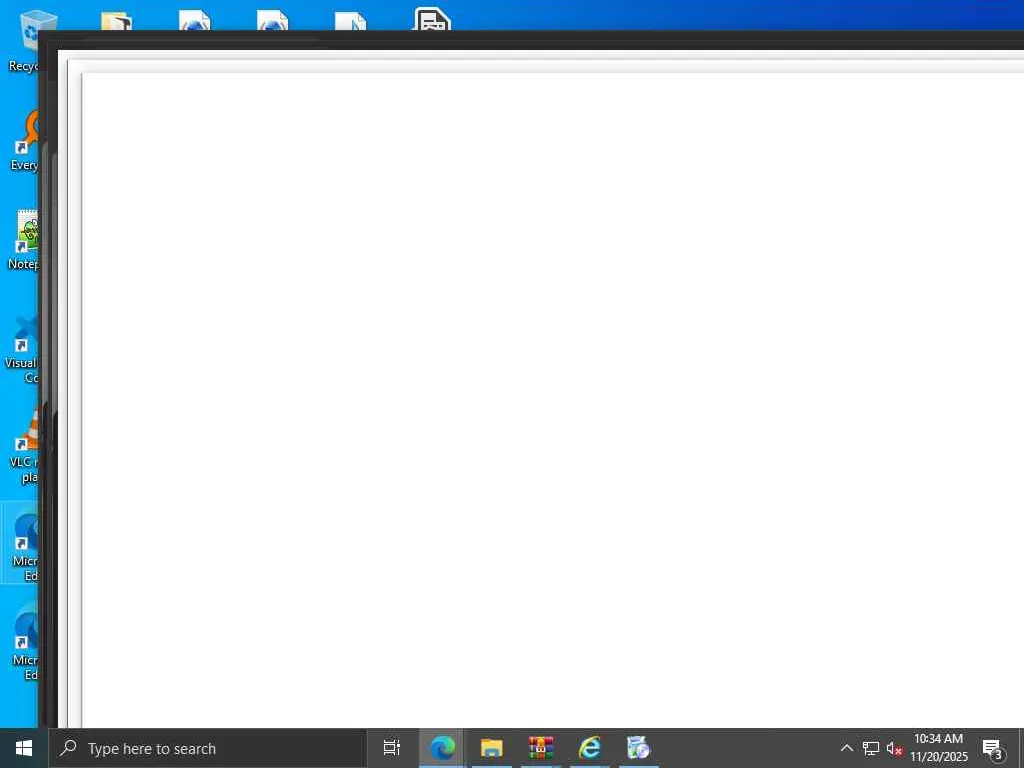The width and height of the screenshot is (1024, 768).
Task: Select the Recycle Bin desktop icon
Action: tap(23, 40)
